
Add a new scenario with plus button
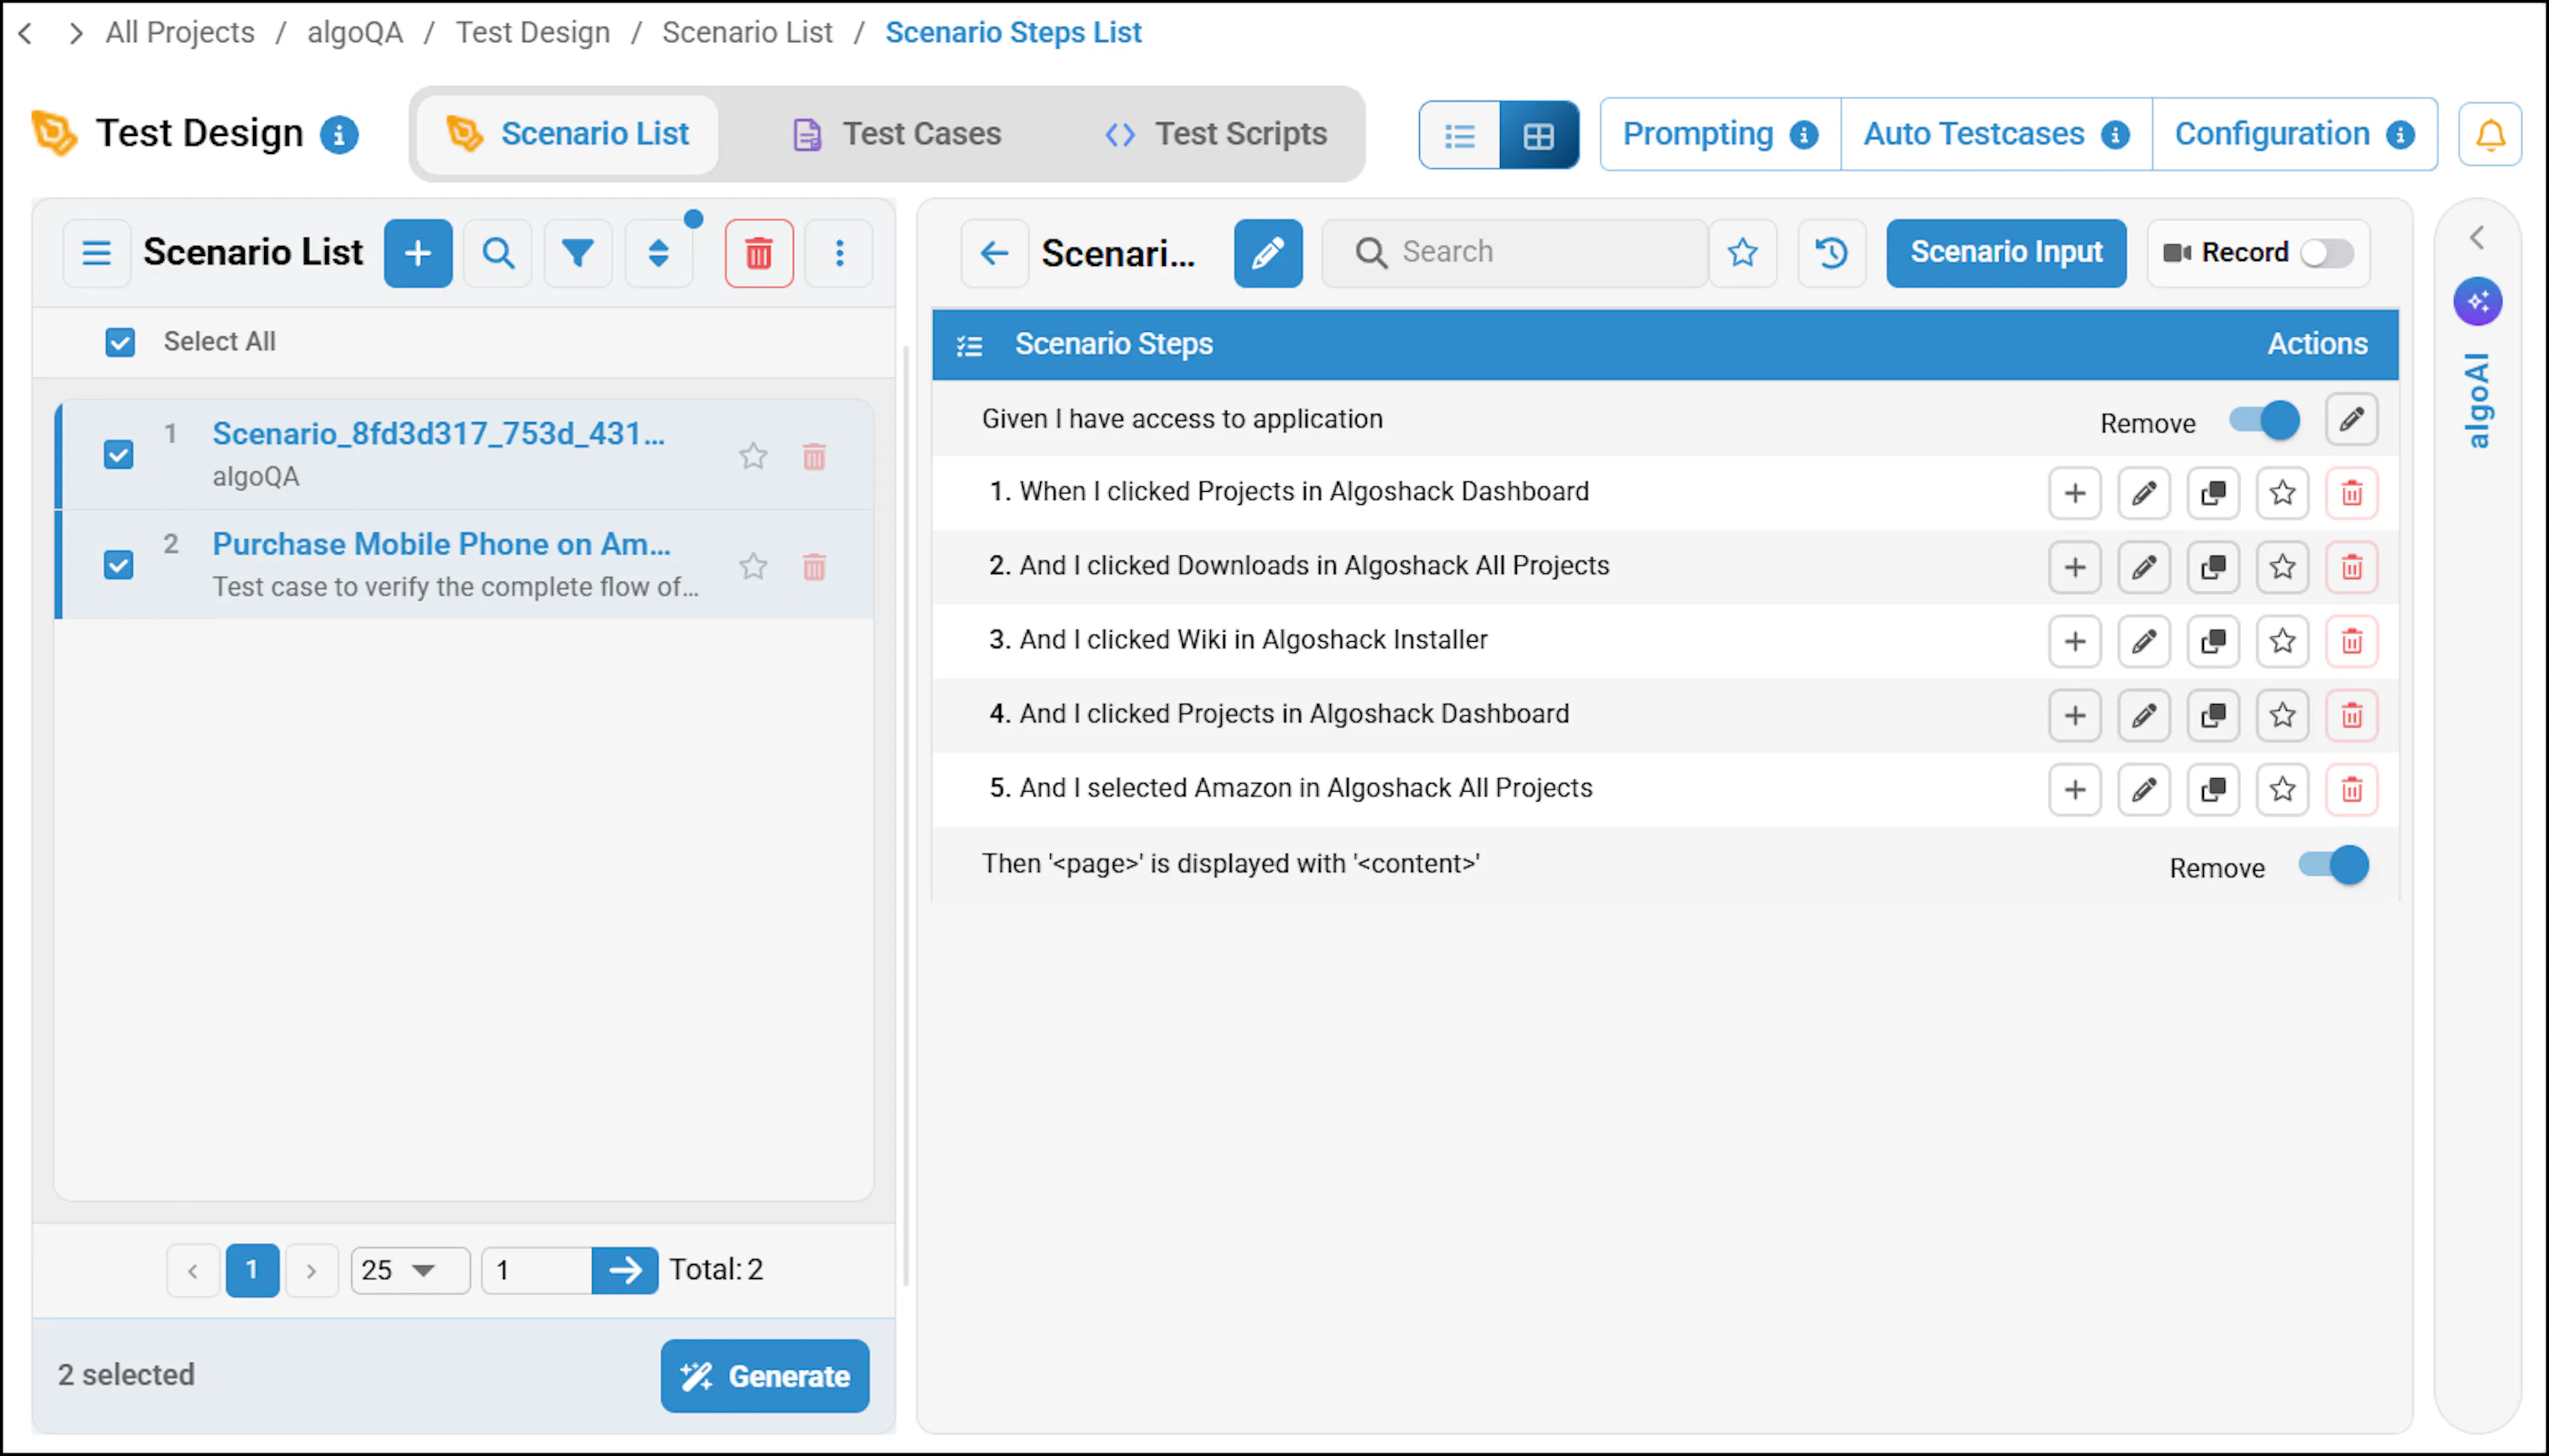click(418, 253)
